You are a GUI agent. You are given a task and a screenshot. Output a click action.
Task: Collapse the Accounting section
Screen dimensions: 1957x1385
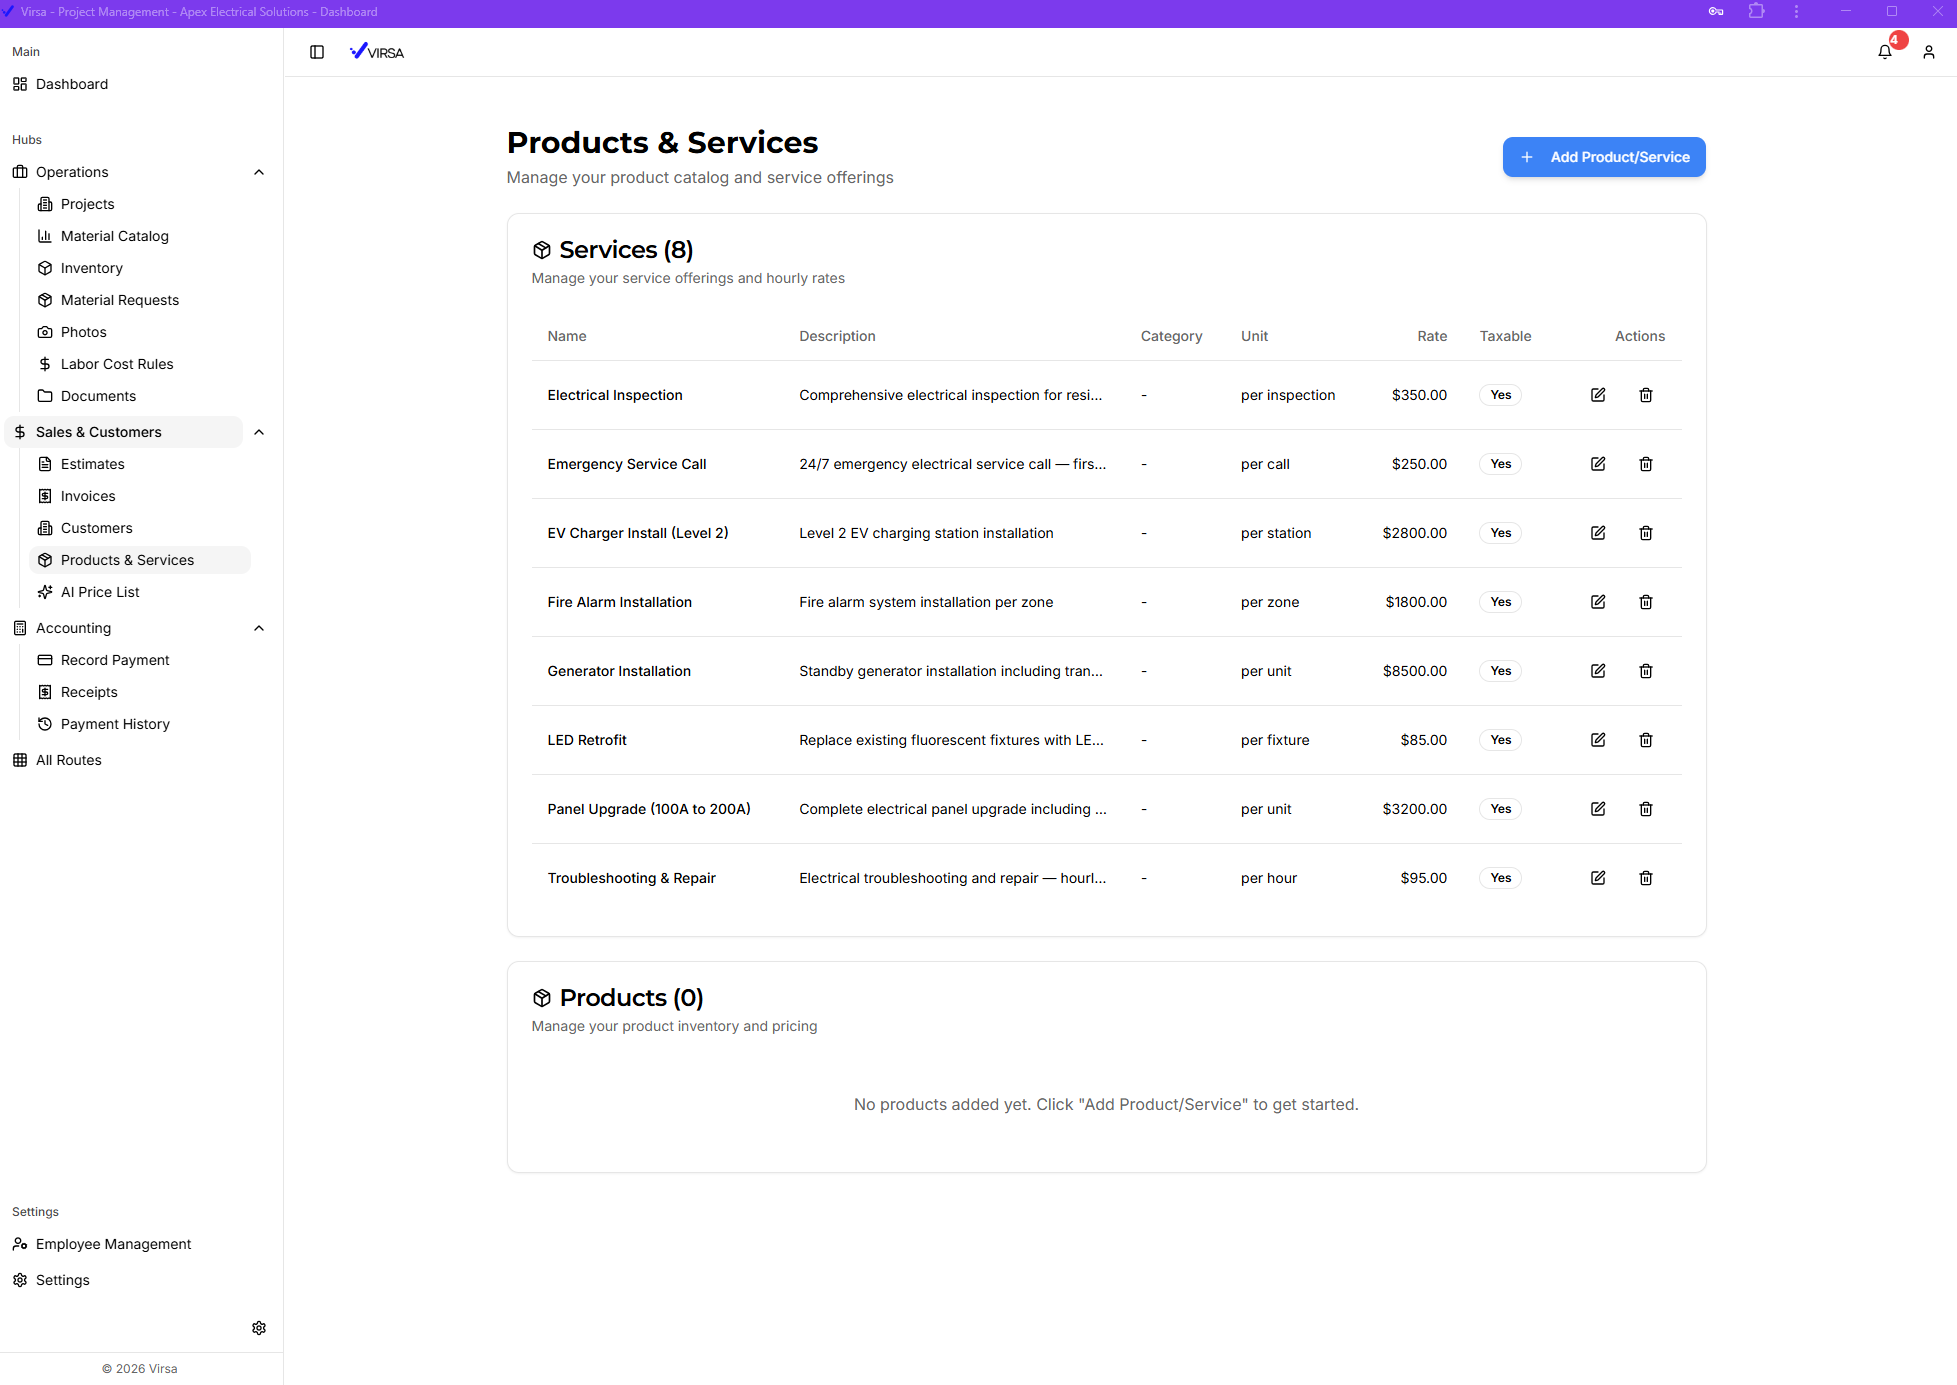[x=259, y=628]
